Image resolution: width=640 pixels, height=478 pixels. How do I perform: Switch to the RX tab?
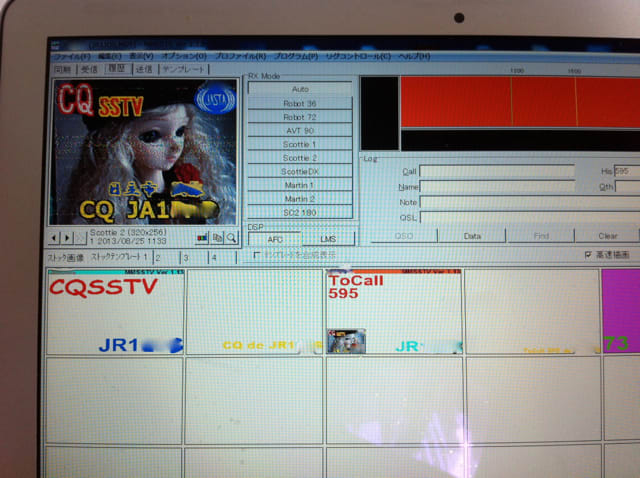(89, 69)
